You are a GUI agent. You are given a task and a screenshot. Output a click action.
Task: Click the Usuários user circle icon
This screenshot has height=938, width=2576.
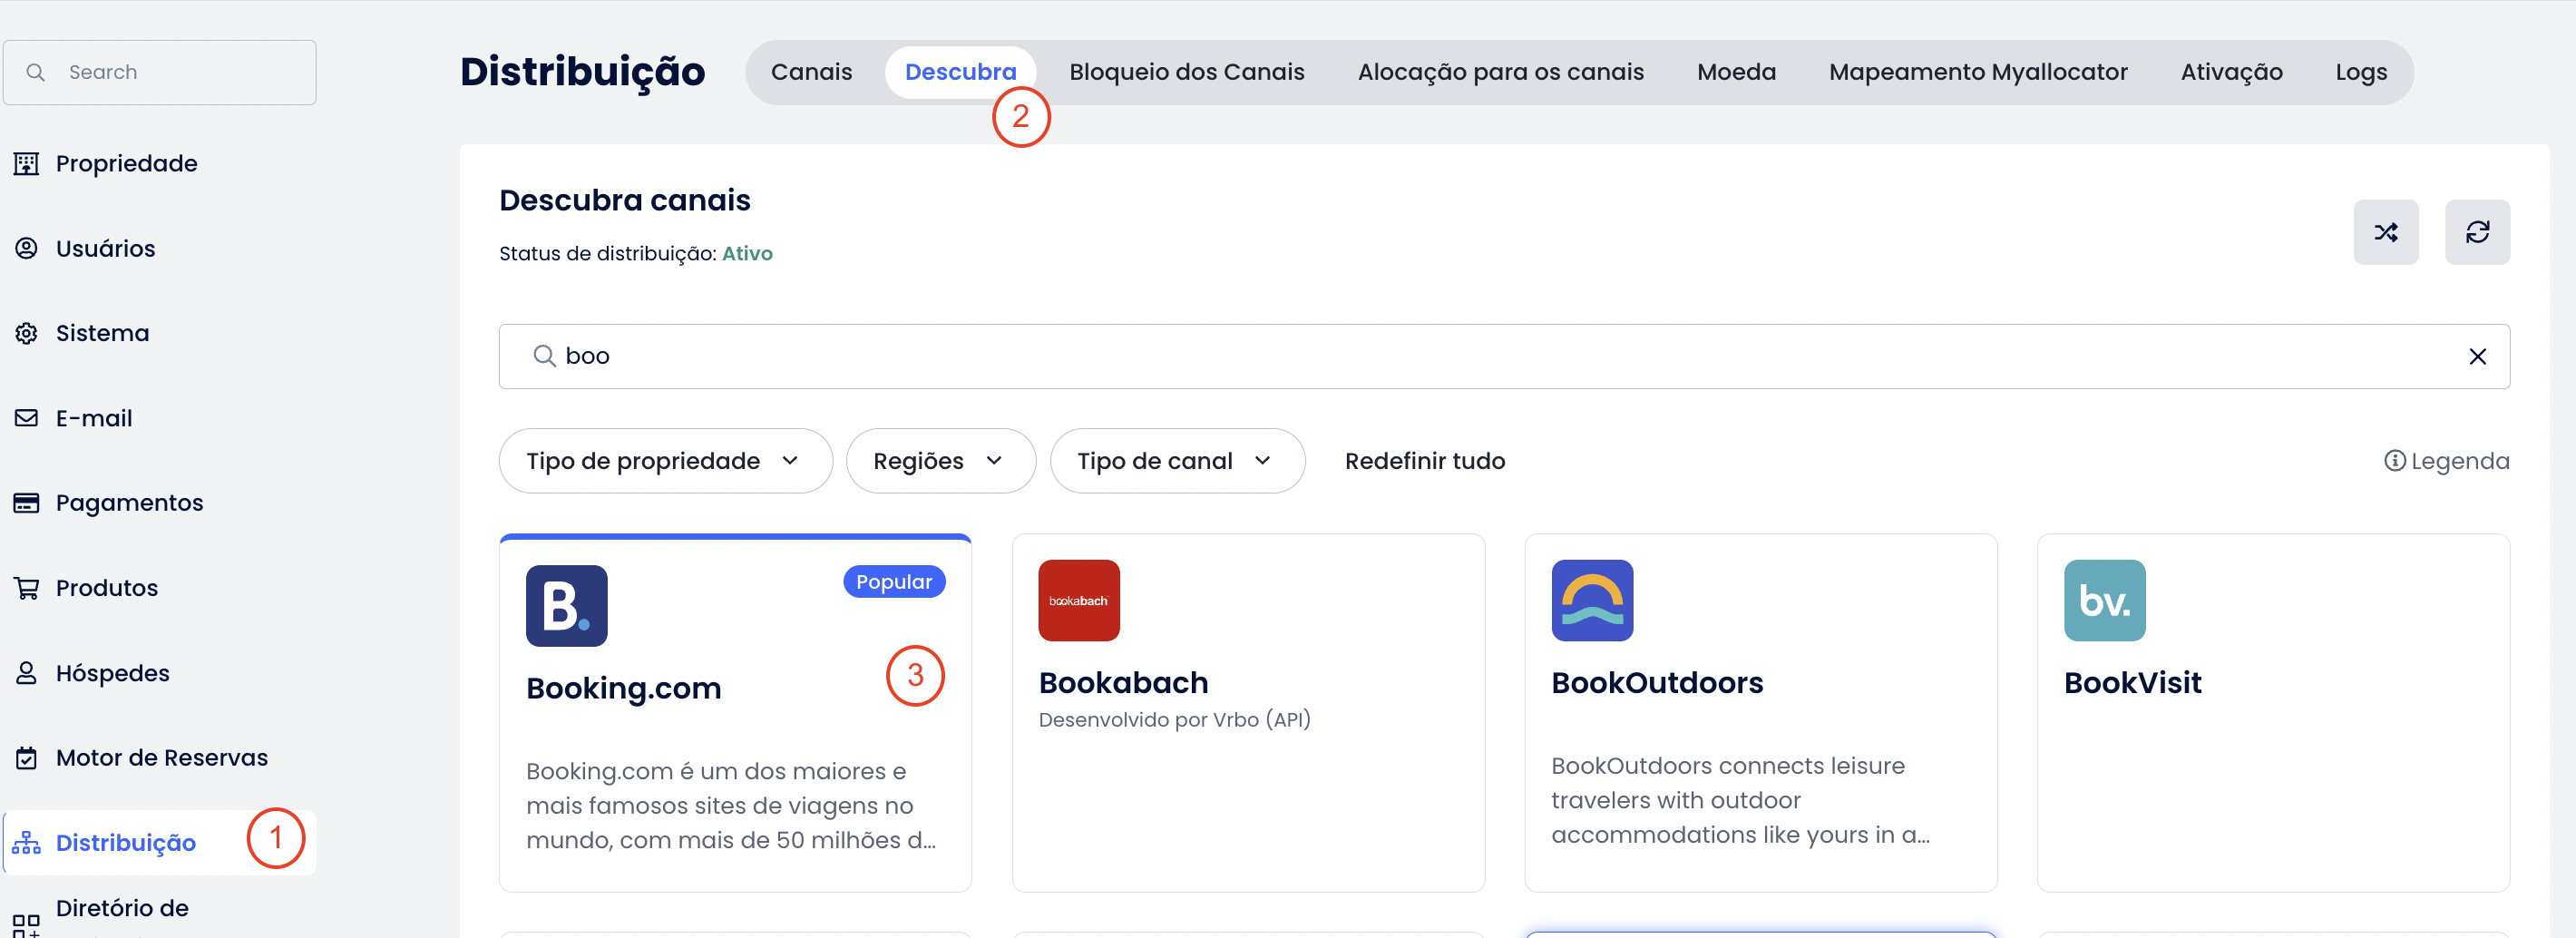click(26, 248)
